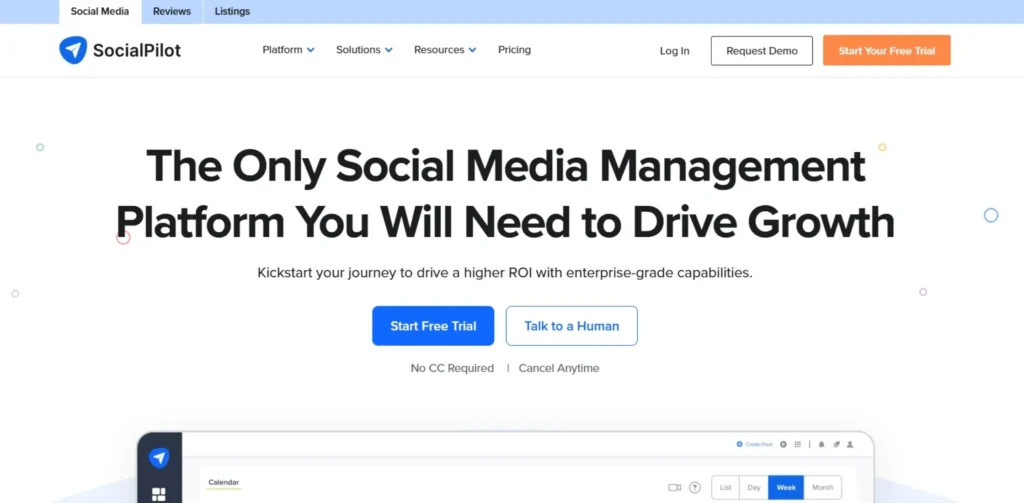Click the video camera icon beside the view switcher
The height and width of the screenshot is (503, 1024).
tap(675, 487)
